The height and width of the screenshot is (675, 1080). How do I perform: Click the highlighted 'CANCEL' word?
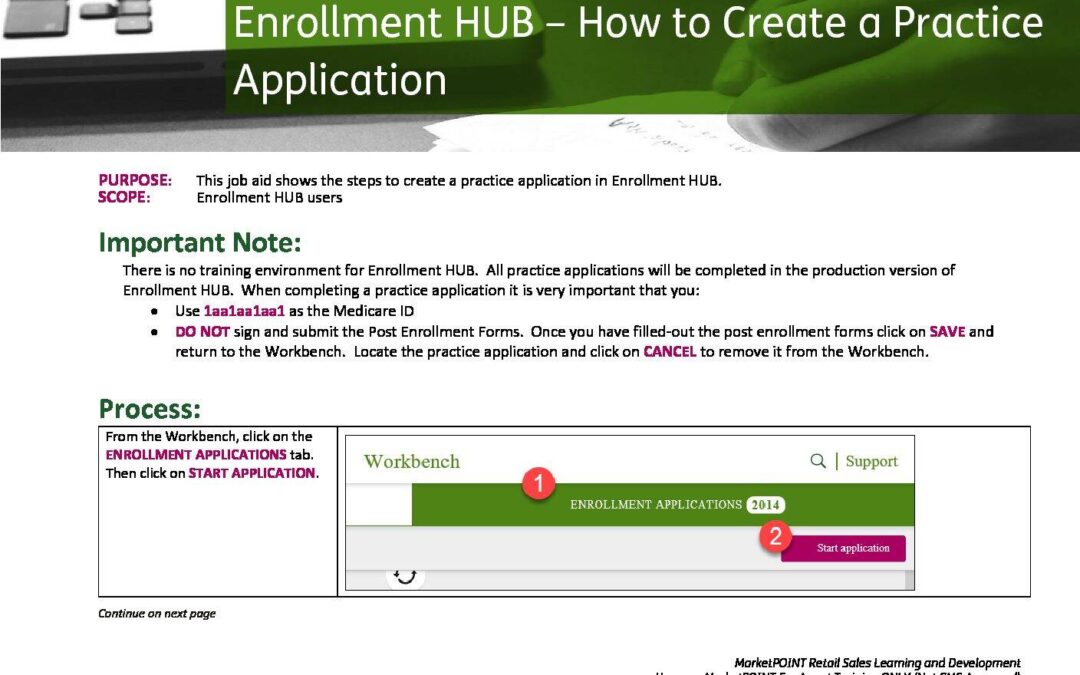(669, 351)
